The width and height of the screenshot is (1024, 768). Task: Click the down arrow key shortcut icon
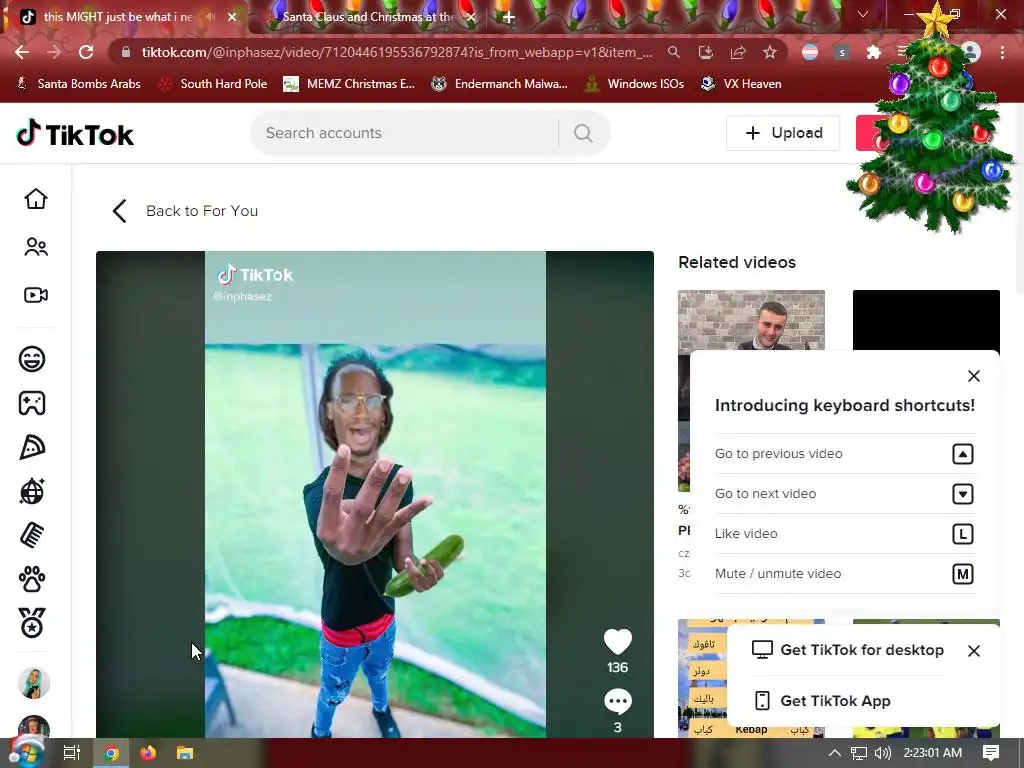pyautogui.click(x=963, y=494)
